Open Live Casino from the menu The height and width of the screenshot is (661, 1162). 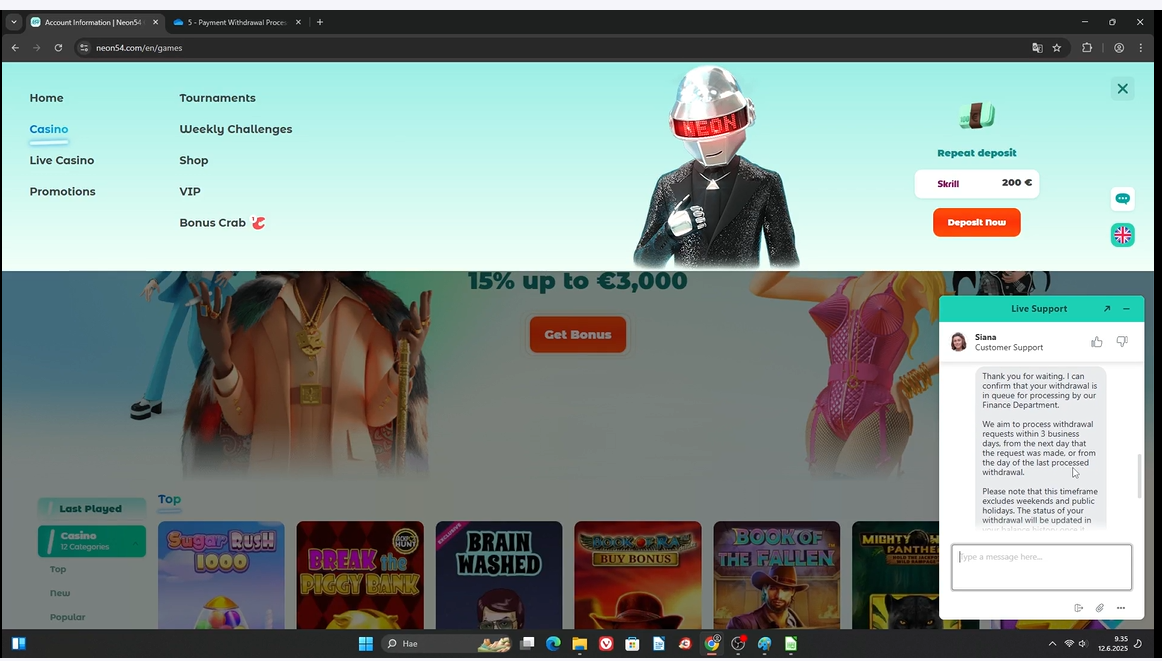tap(62, 160)
